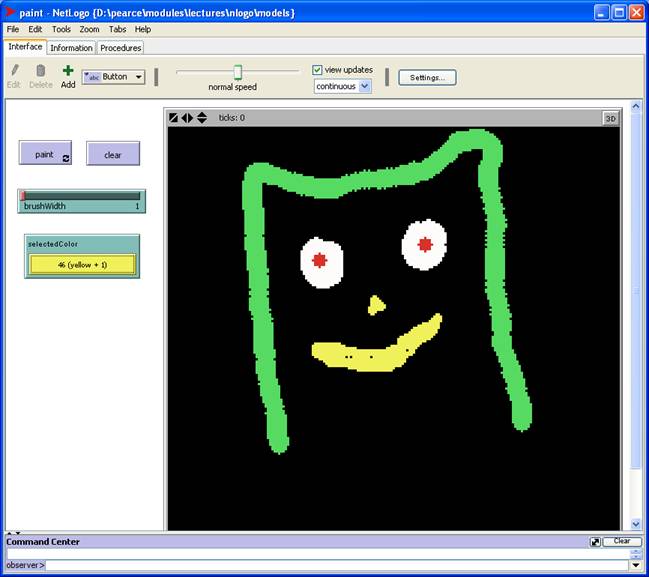The image size is (649, 577).
Task: Open the Zoom menu
Action: pyautogui.click(x=89, y=29)
